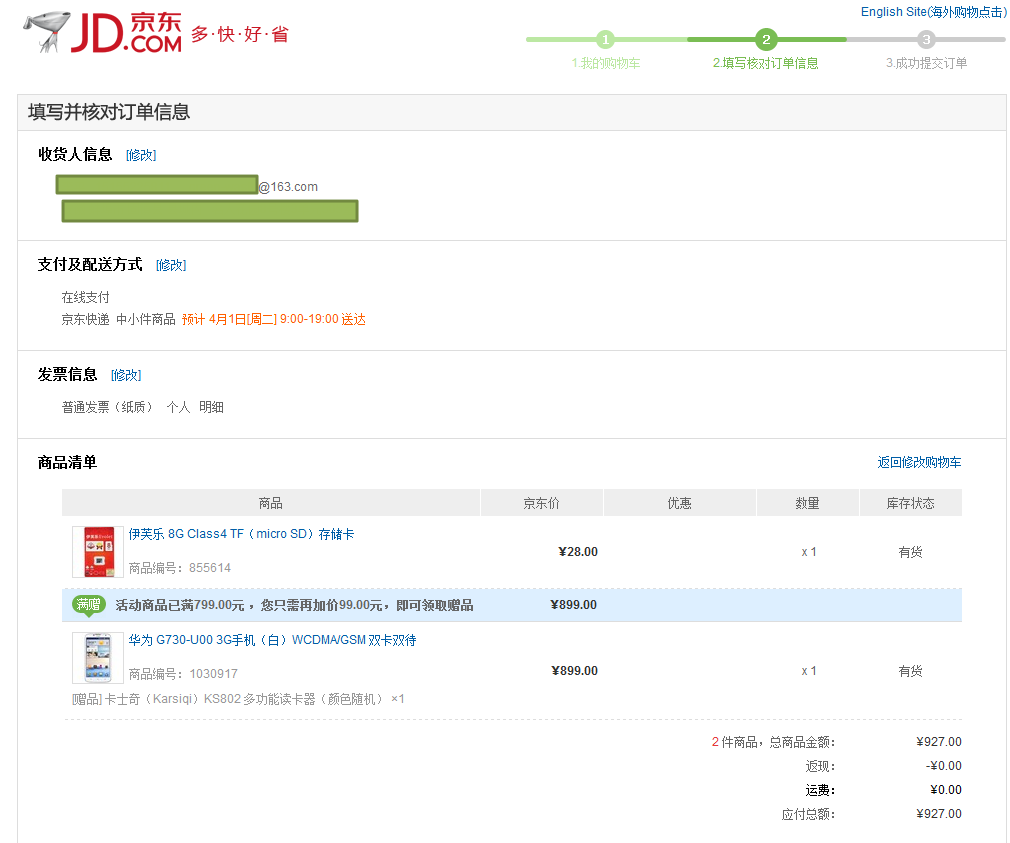Click the JD.com logo

[103, 32]
